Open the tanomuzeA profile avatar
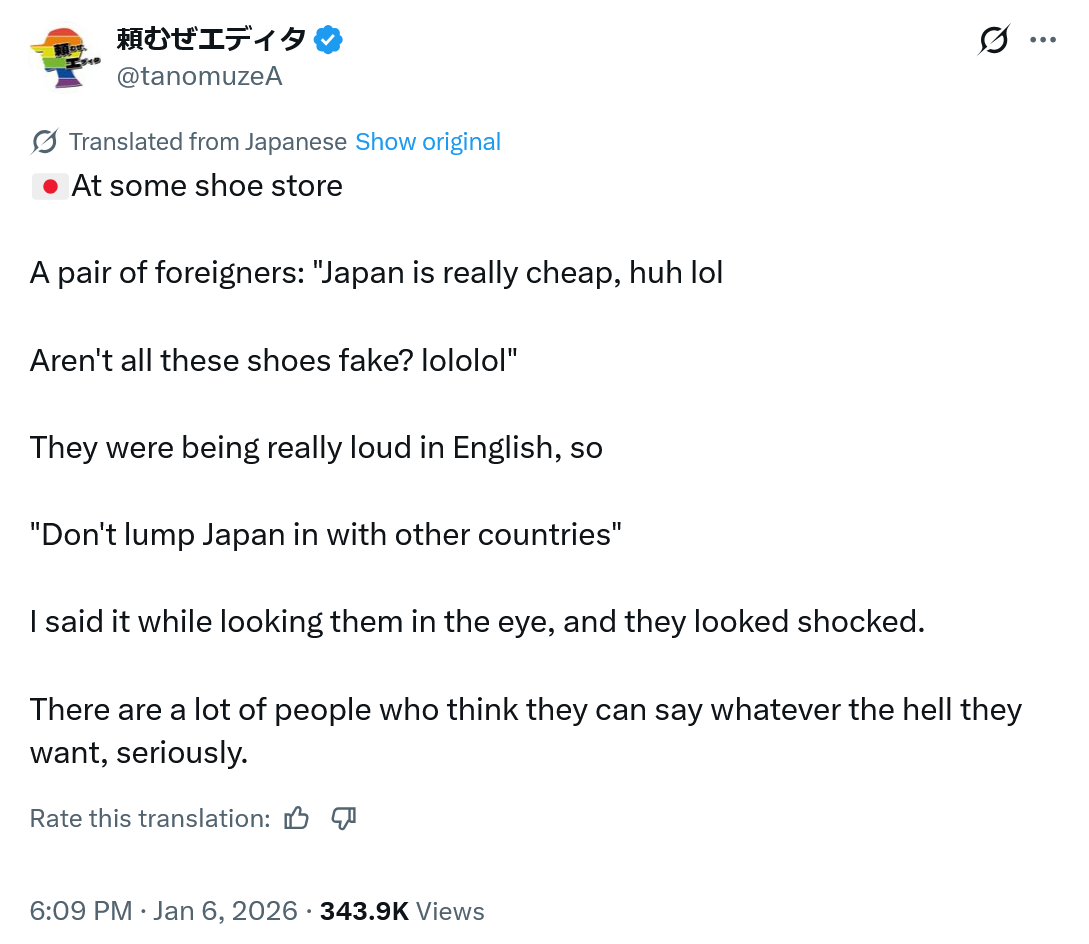Viewport: 1089px width, 944px height. pyautogui.click(x=66, y=58)
